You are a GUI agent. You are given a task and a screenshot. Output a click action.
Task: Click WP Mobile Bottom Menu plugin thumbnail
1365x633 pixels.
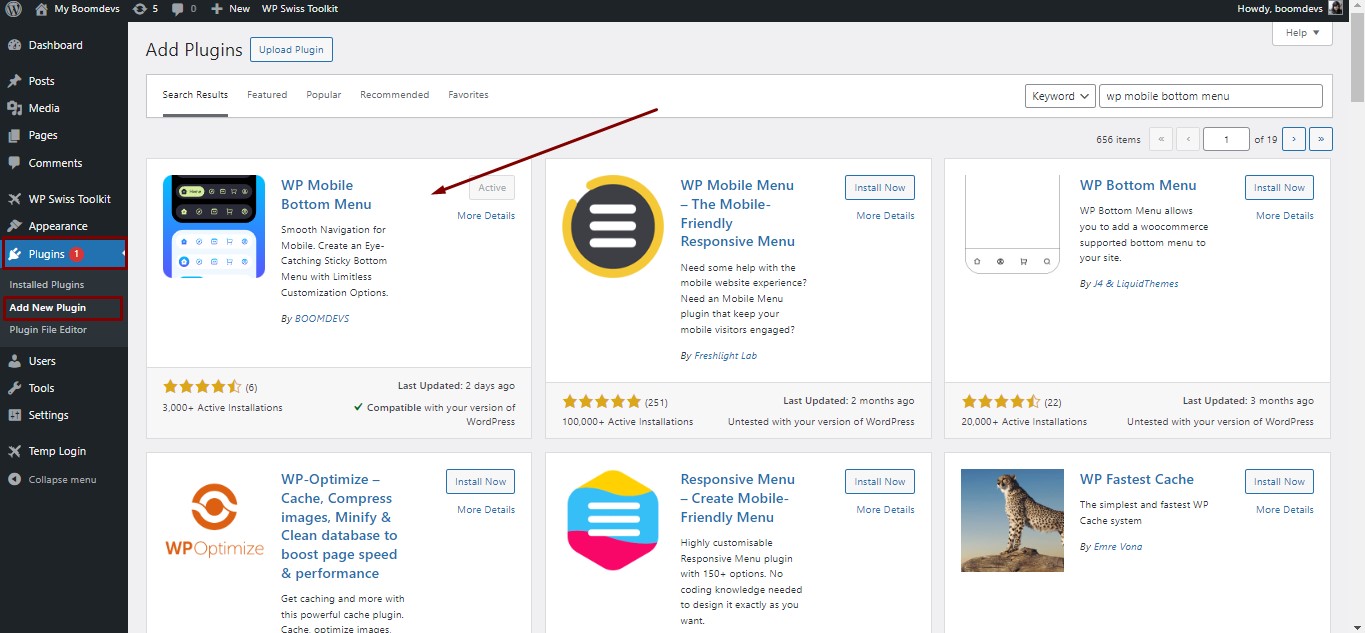click(x=214, y=226)
